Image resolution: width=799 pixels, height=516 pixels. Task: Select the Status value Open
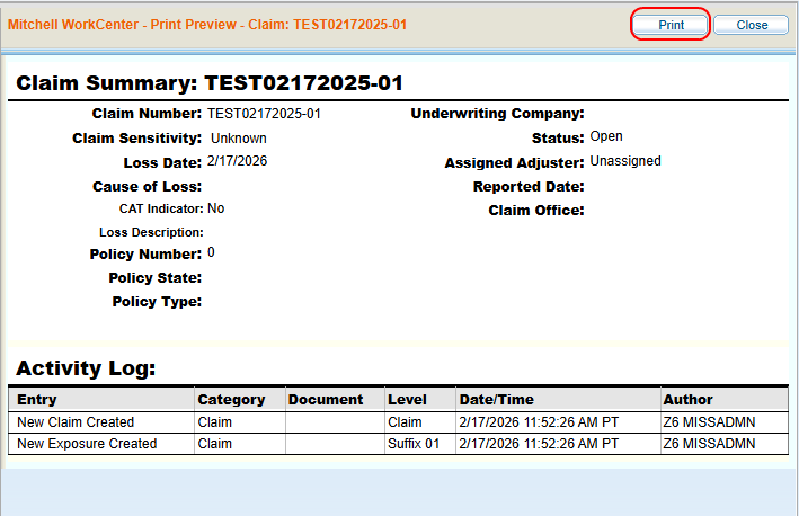(x=606, y=137)
